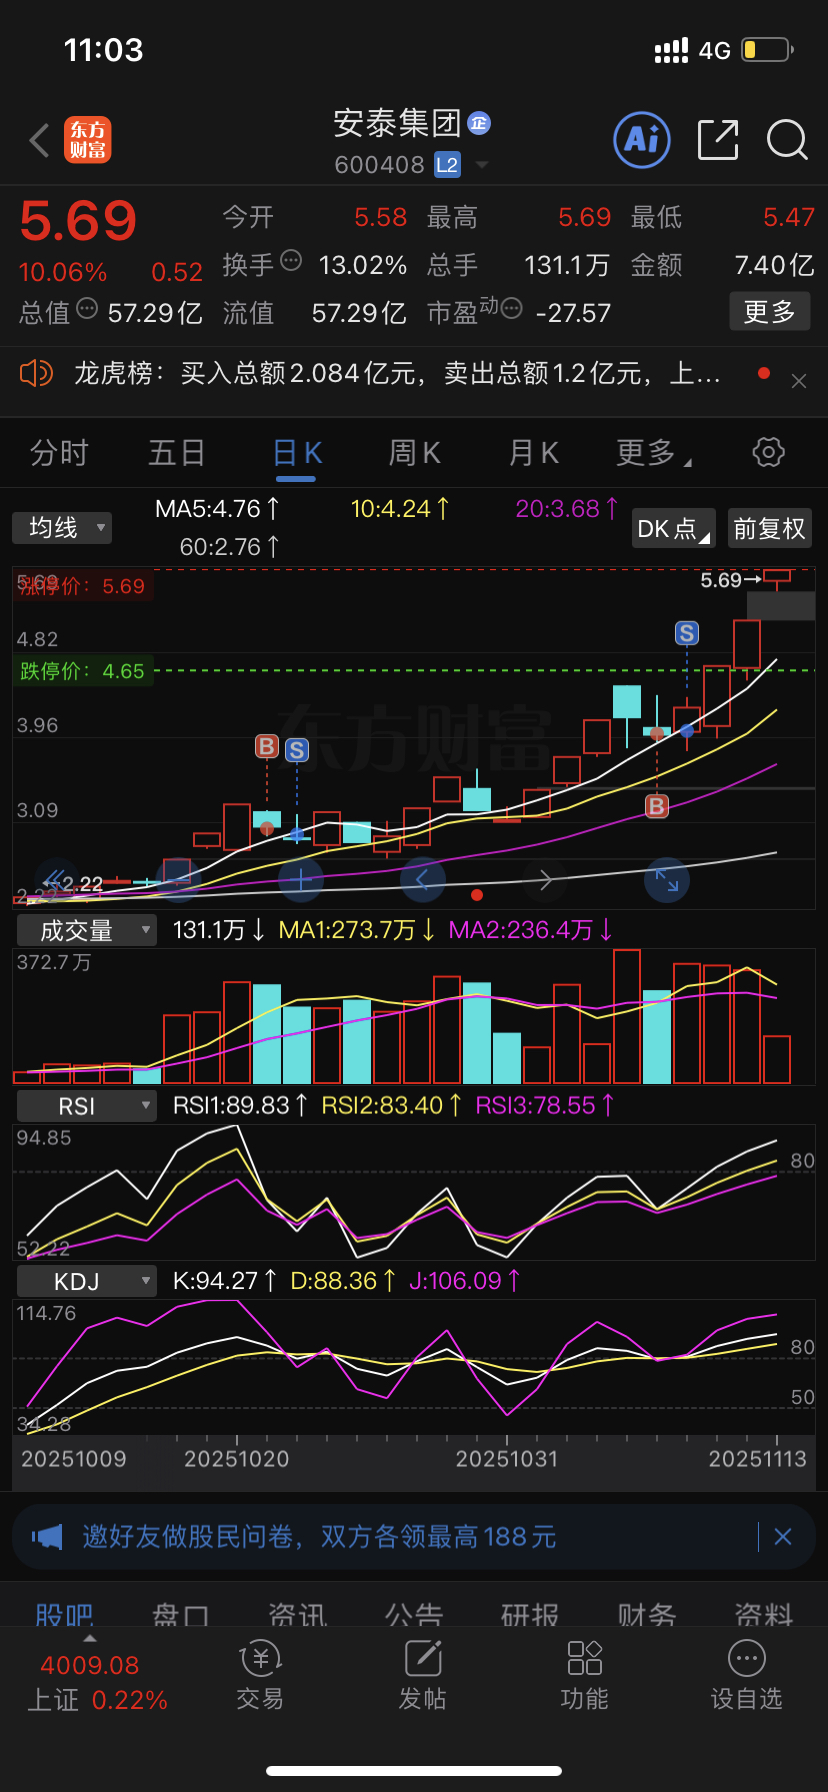
Task: Tap the L2 level badge
Action: click(x=447, y=165)
